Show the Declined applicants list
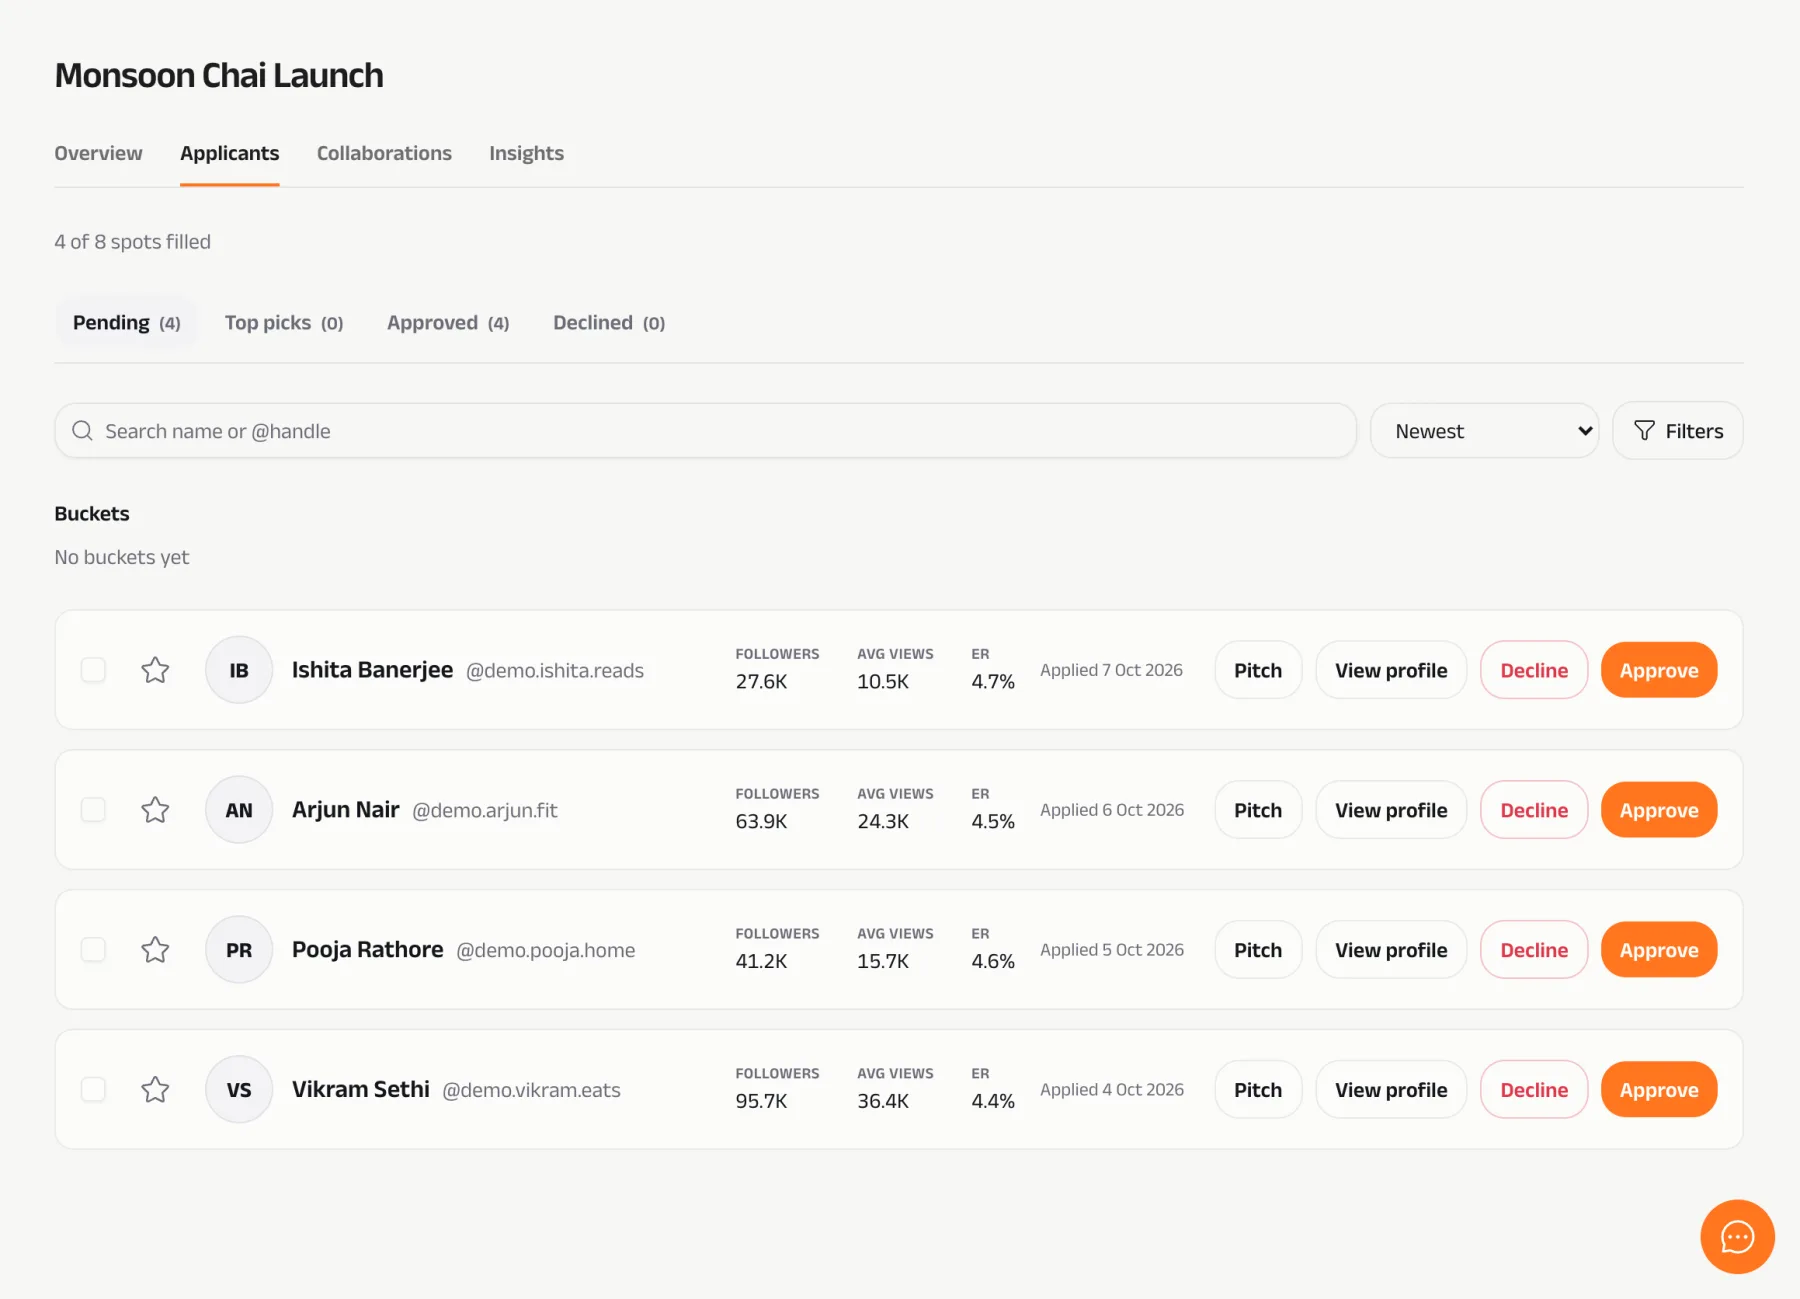The width and height of the screenshot is (1800, 1299). [x=609, y=323]
